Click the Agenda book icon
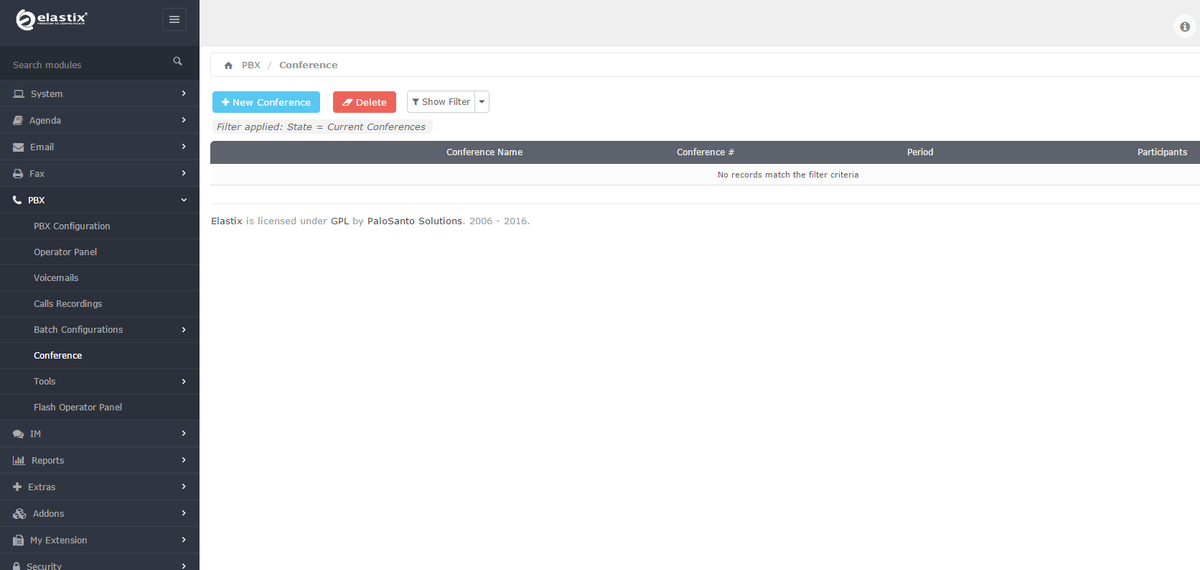Screen dimensions: 1200x570 click(x=18, y=120)
